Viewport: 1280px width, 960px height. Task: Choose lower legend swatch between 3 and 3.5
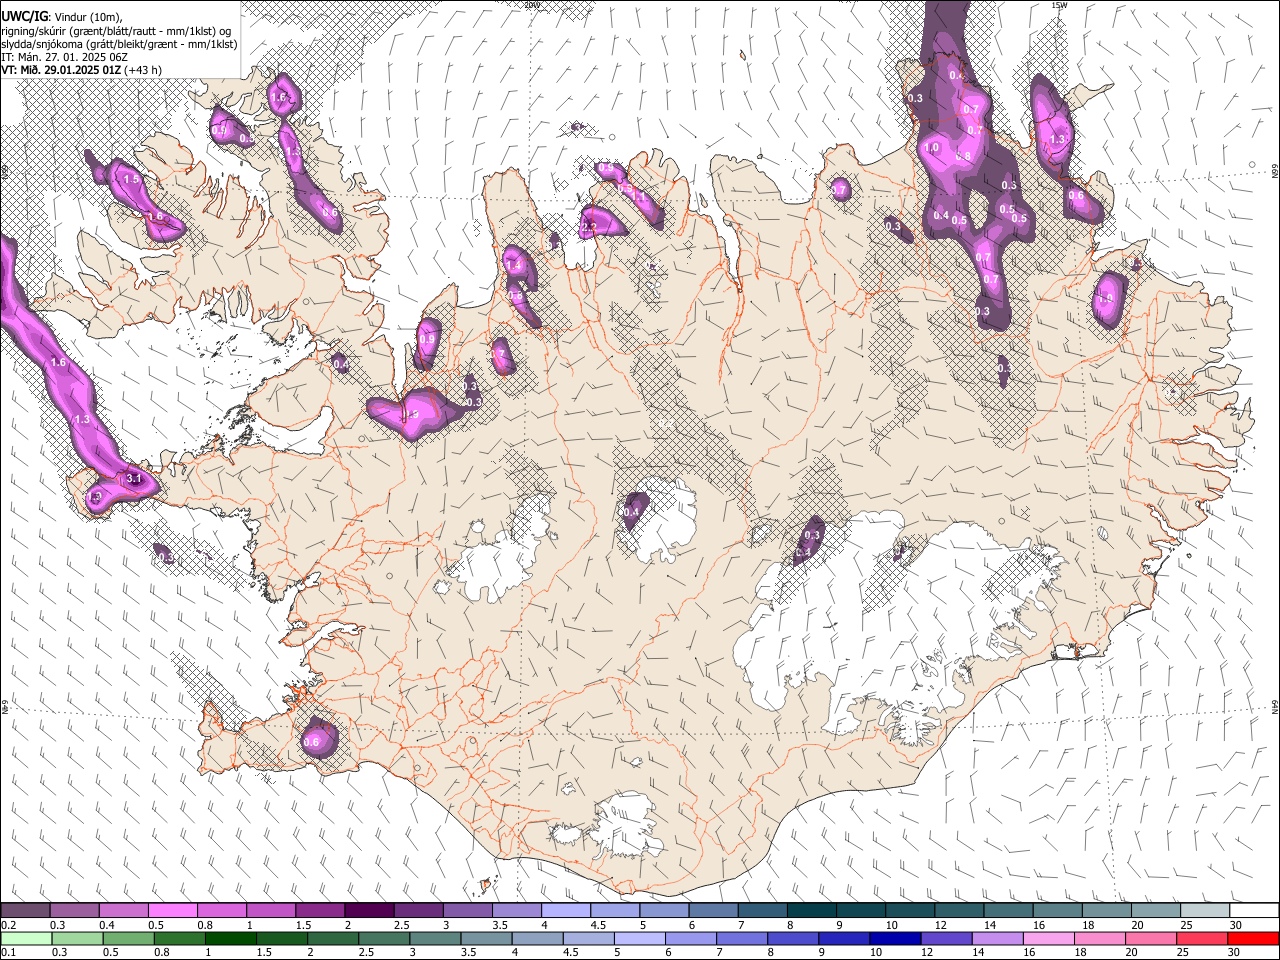[435, 938]
